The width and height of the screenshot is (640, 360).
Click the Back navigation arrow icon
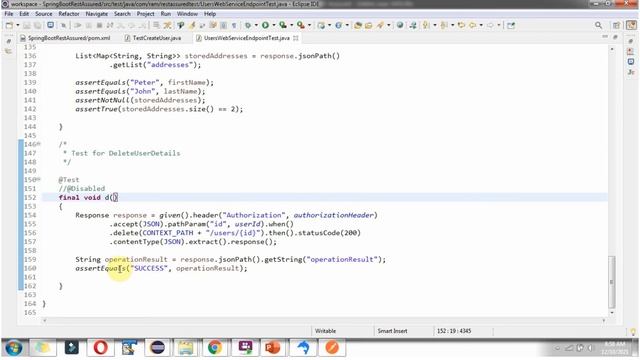point(472,25)
